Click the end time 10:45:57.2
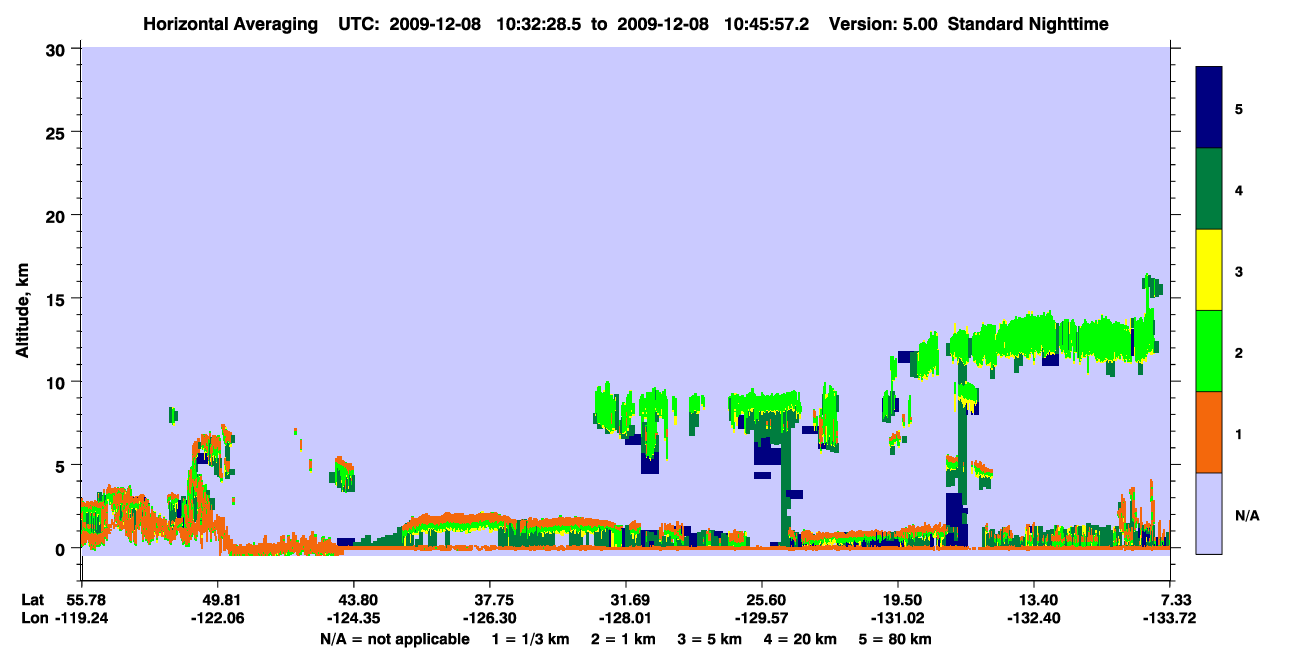The width and height of the screenshot is (1300, 667). [x=772, y=24]
